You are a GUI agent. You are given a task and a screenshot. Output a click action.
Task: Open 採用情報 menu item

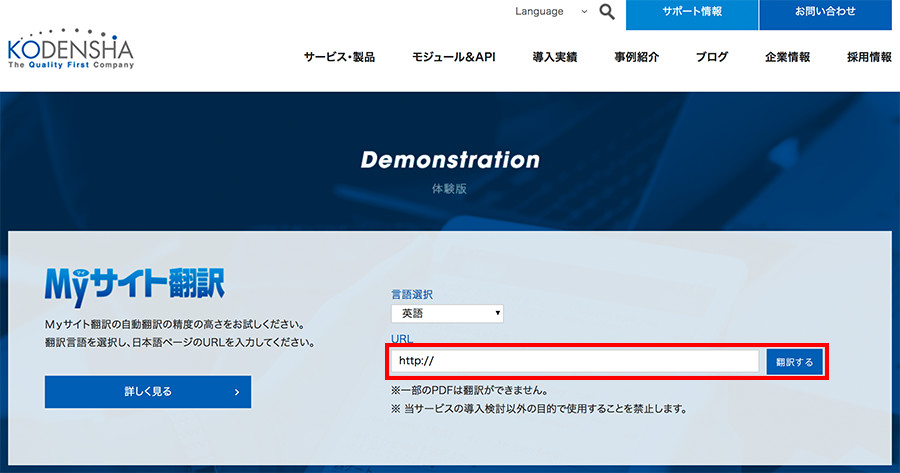(869, 57)
